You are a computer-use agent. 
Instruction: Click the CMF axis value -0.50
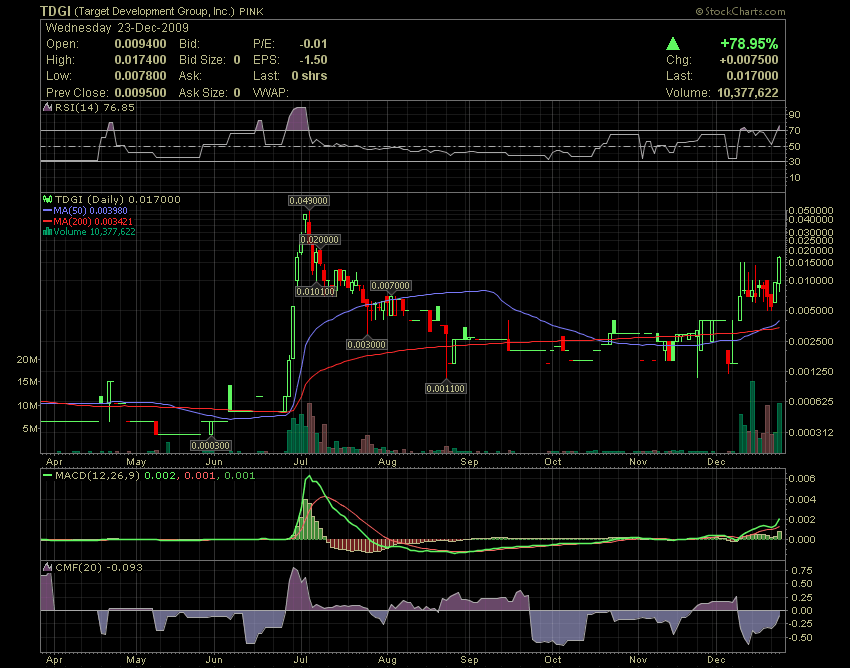coord(800,637)
